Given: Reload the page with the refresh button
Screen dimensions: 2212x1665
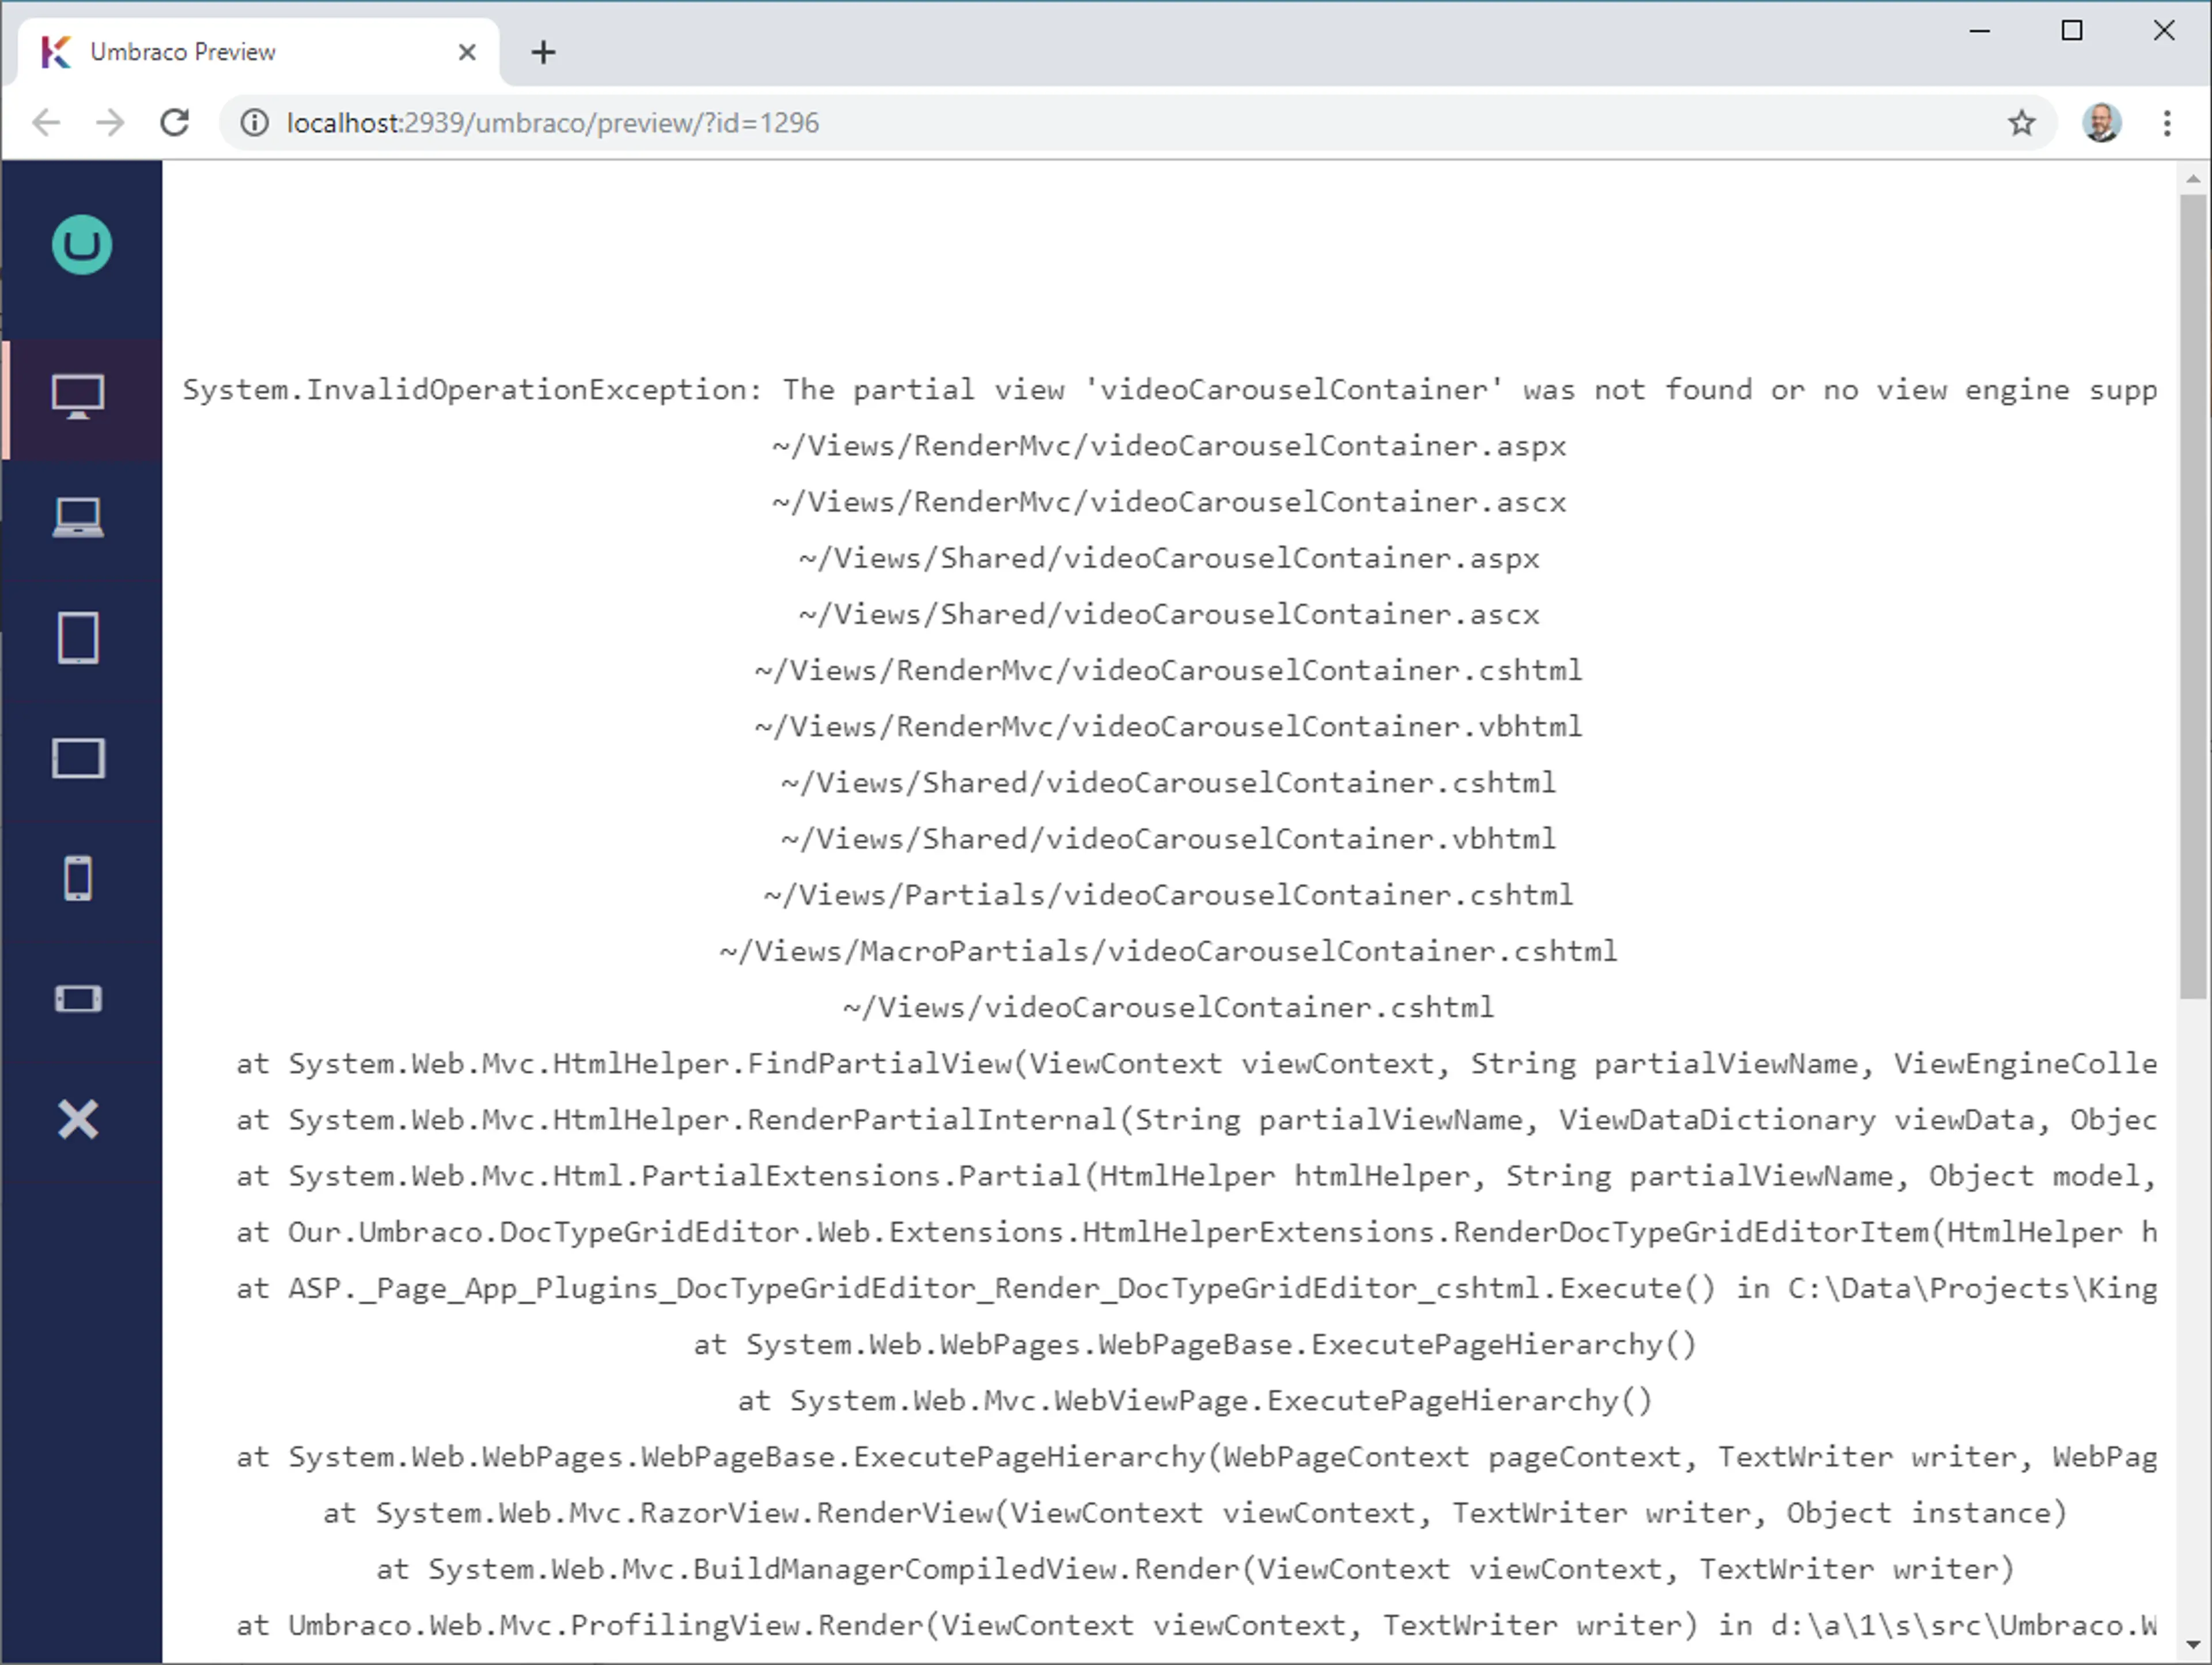Looking at the screenshot, I should point(175,123).
